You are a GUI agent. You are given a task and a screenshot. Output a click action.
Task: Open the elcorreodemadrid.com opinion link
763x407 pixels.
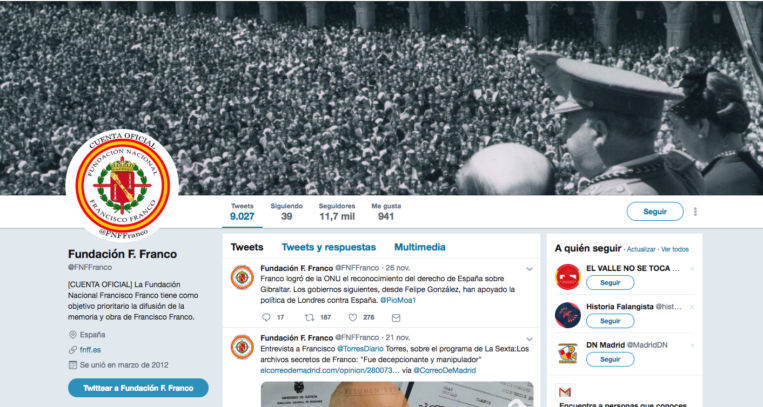pos(329,370)
